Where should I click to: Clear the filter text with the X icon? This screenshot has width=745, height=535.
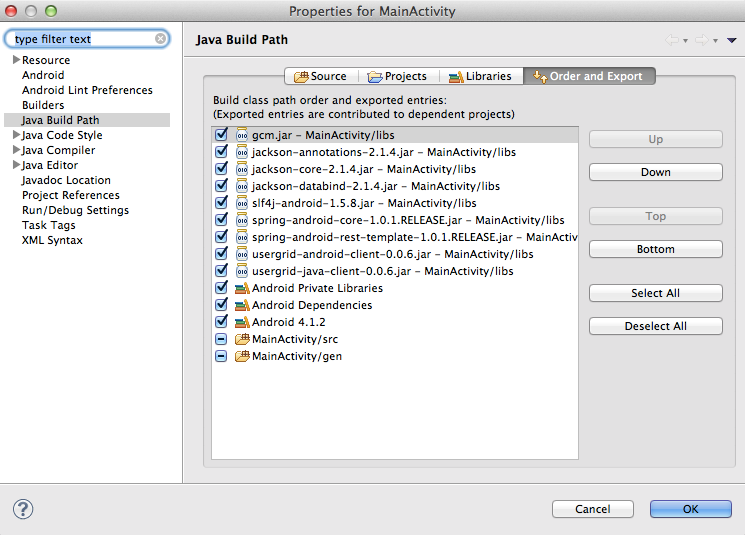161,38
